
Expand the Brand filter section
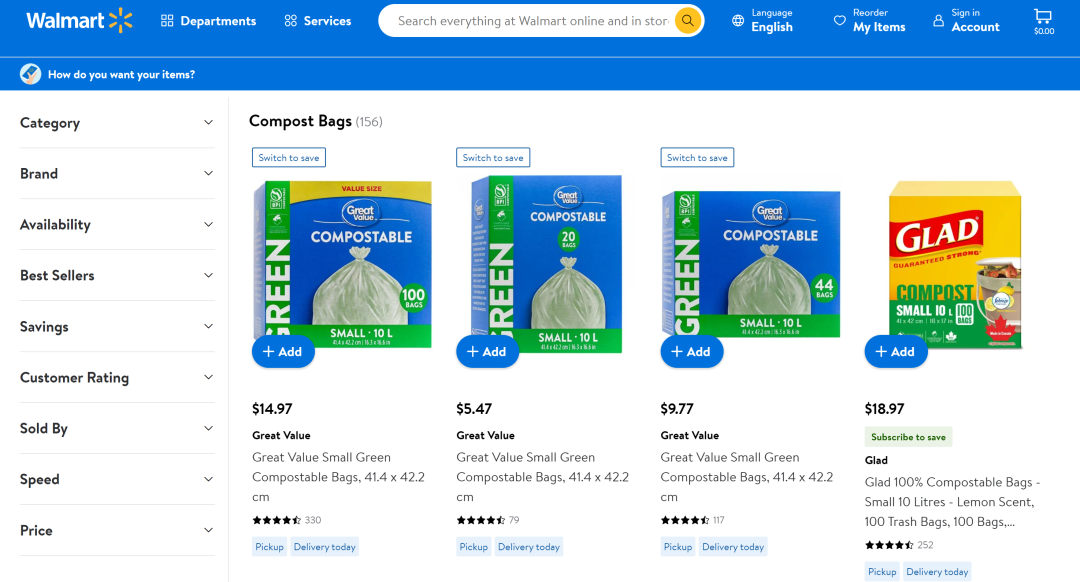point(208,174)
